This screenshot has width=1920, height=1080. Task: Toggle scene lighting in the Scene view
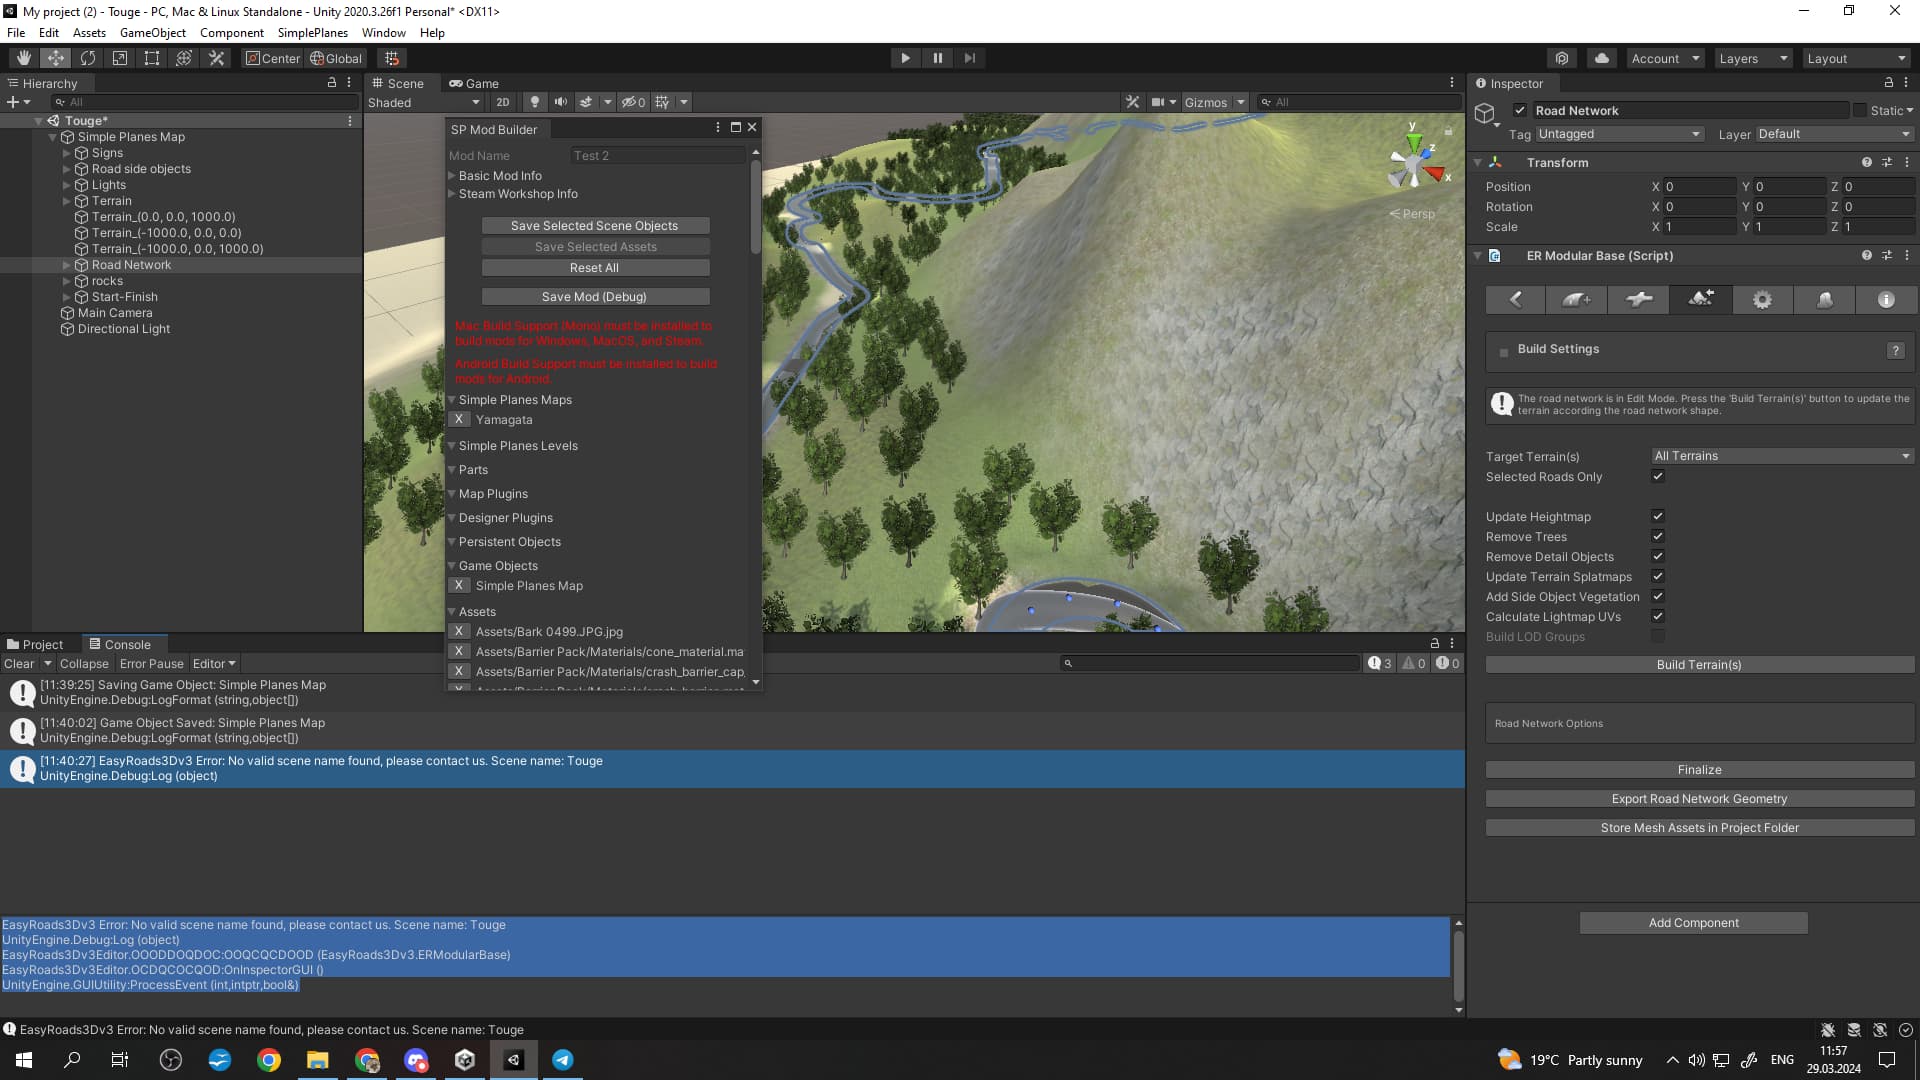535,101
